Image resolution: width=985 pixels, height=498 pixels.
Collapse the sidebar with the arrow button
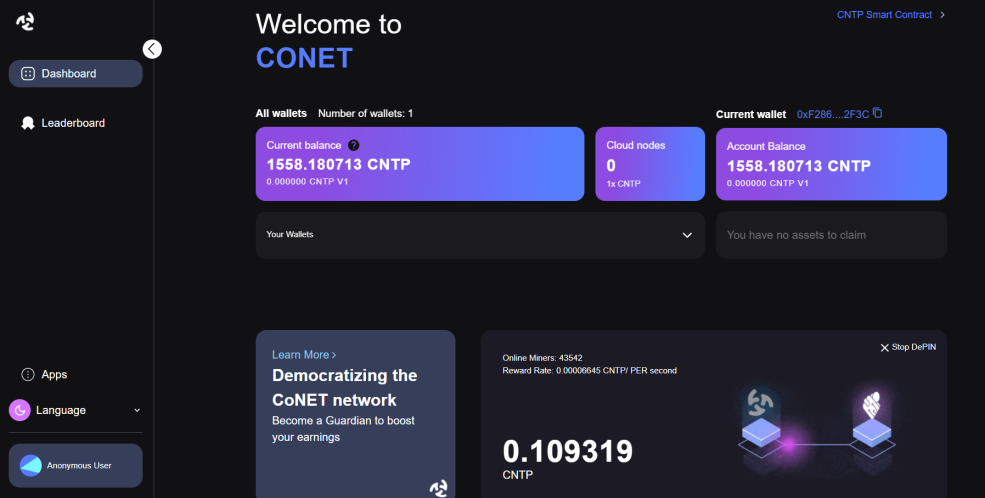152,49
